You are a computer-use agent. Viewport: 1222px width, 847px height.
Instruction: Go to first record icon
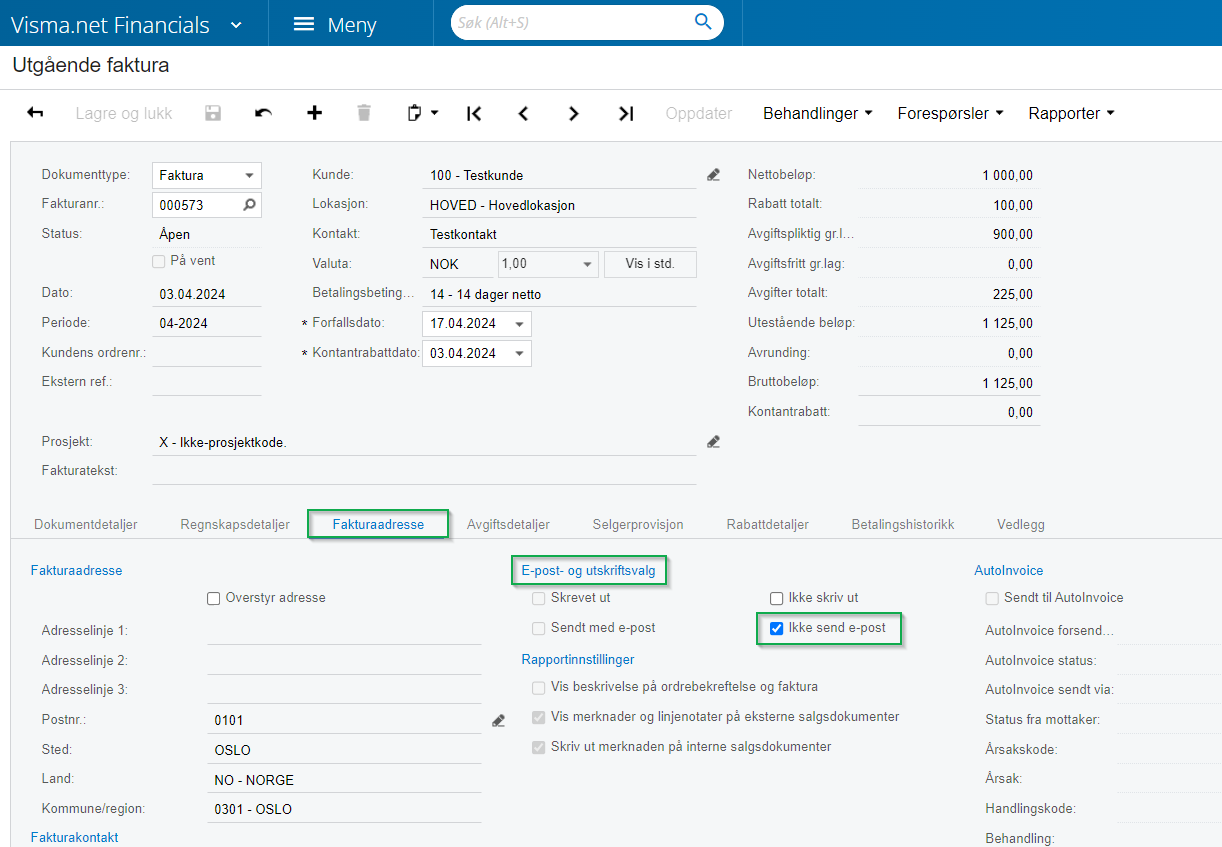point(474,113)
